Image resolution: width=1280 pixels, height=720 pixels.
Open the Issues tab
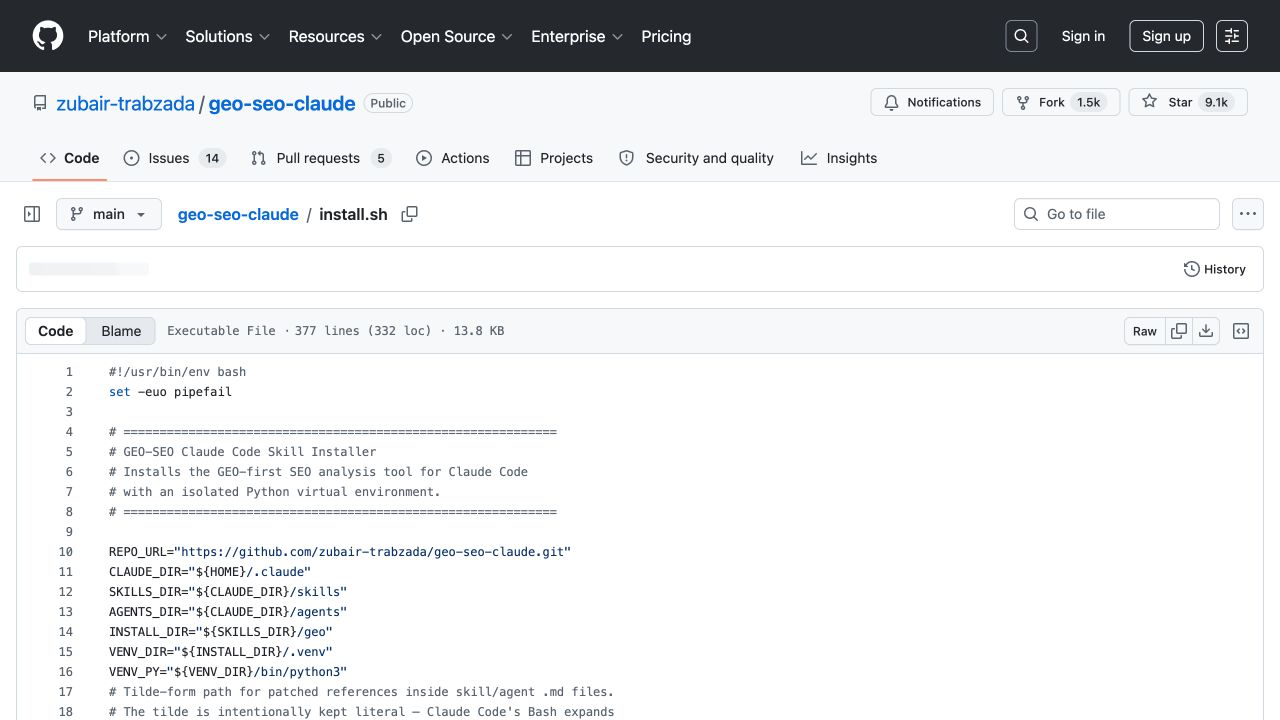(x=175, y=158)
